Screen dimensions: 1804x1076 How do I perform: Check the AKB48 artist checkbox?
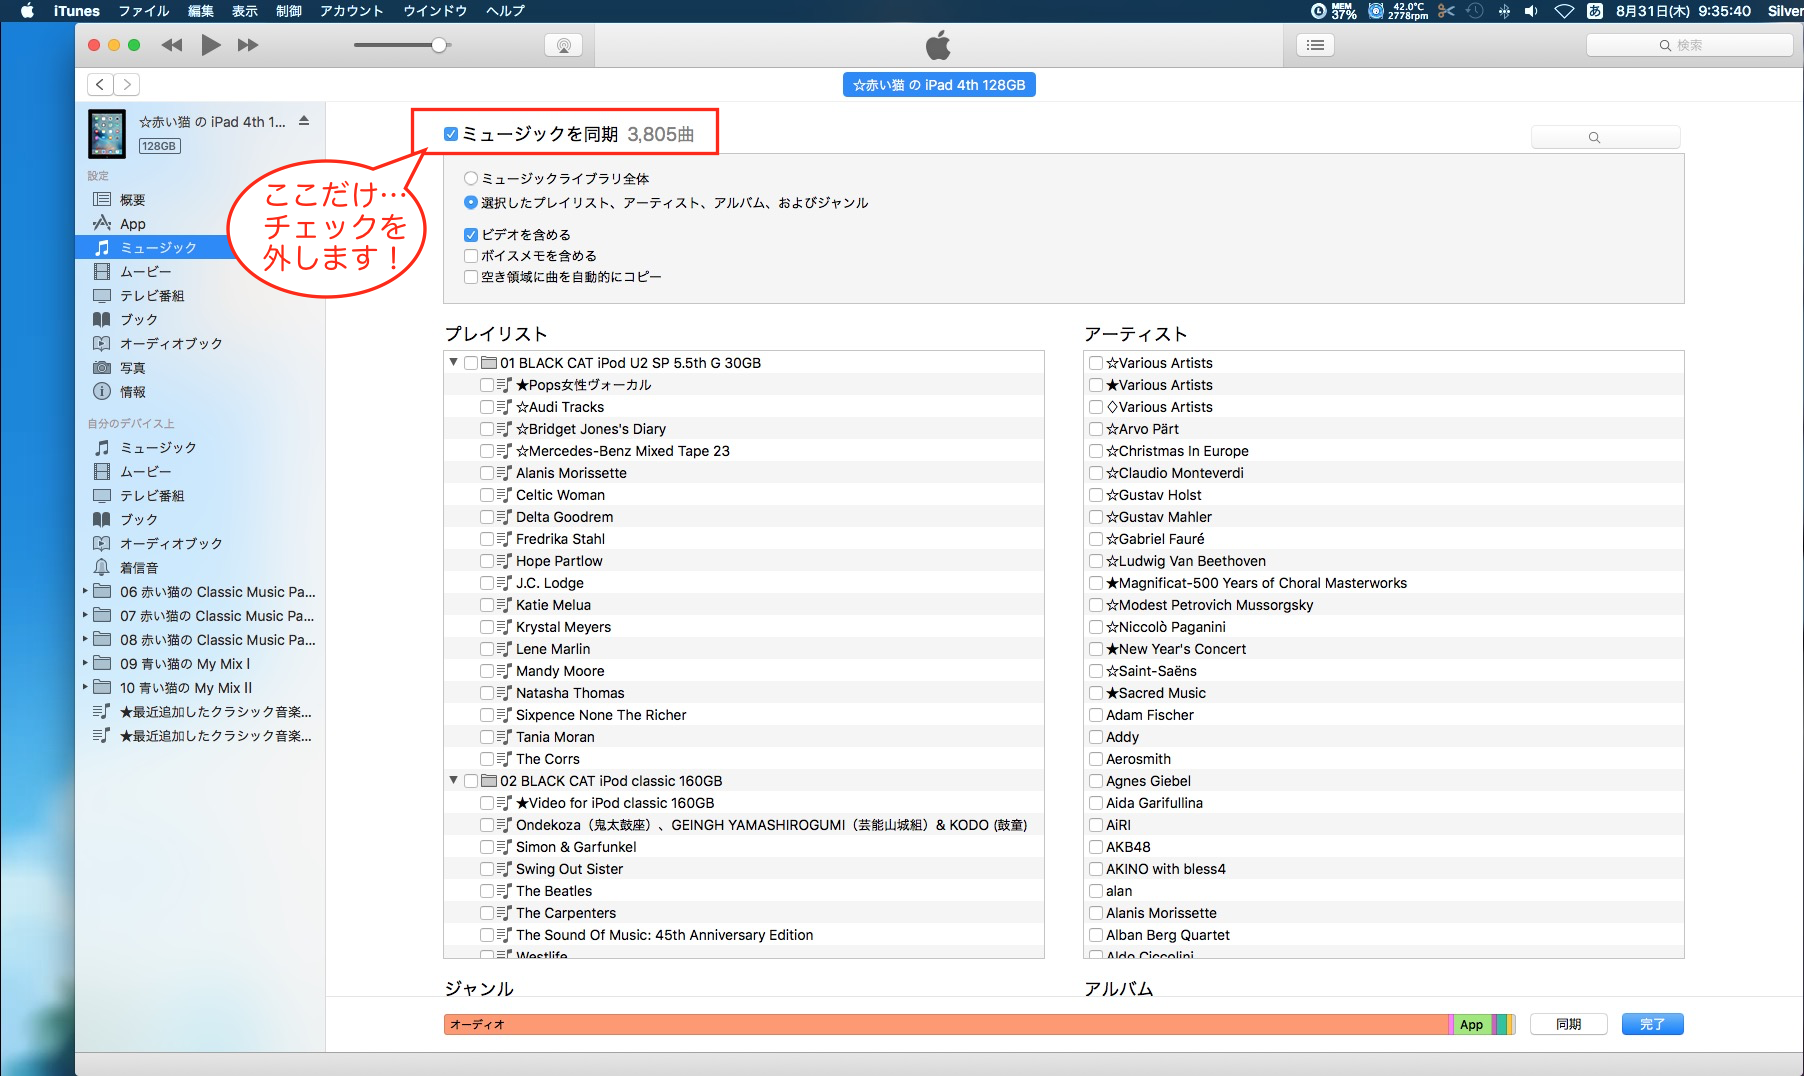click(1096, 847)
